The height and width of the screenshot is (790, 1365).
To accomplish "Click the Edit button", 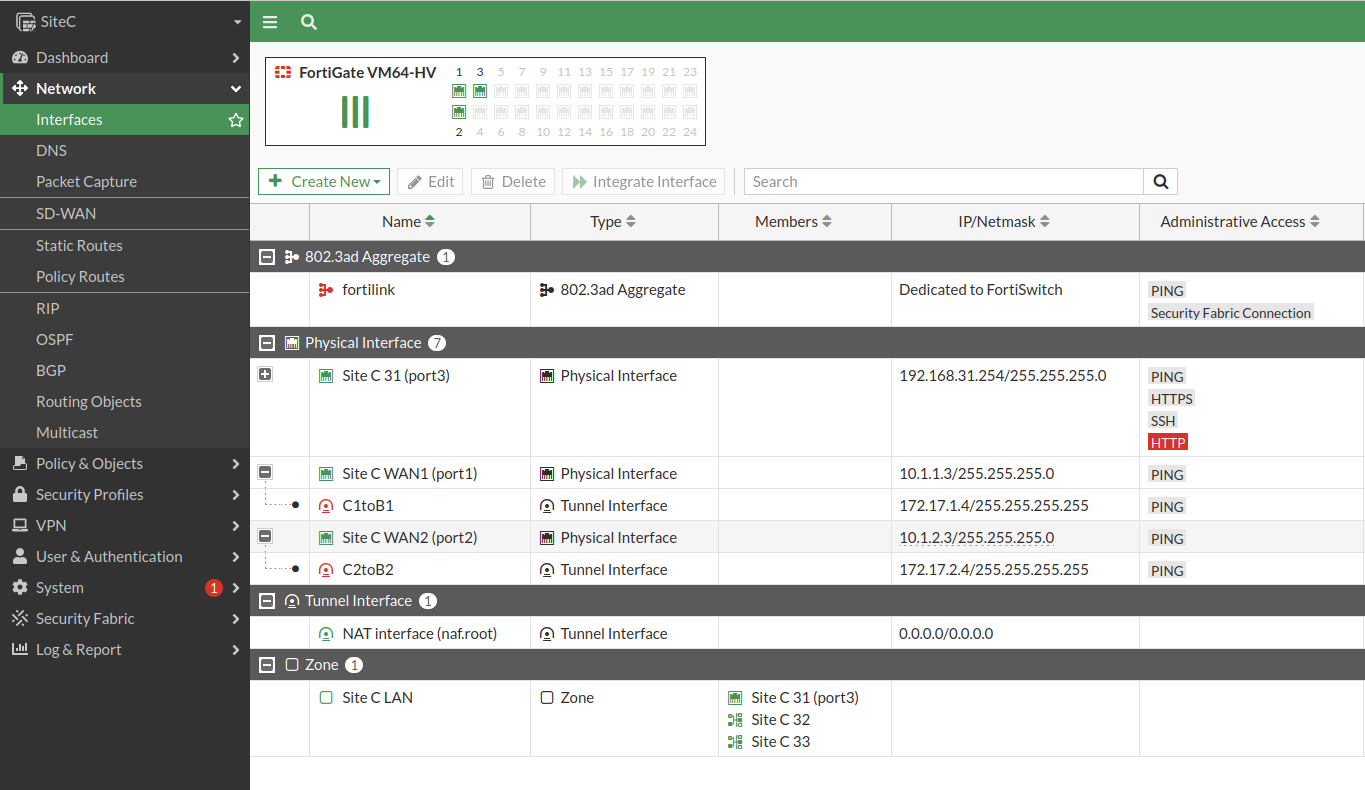I will (431, 182).
